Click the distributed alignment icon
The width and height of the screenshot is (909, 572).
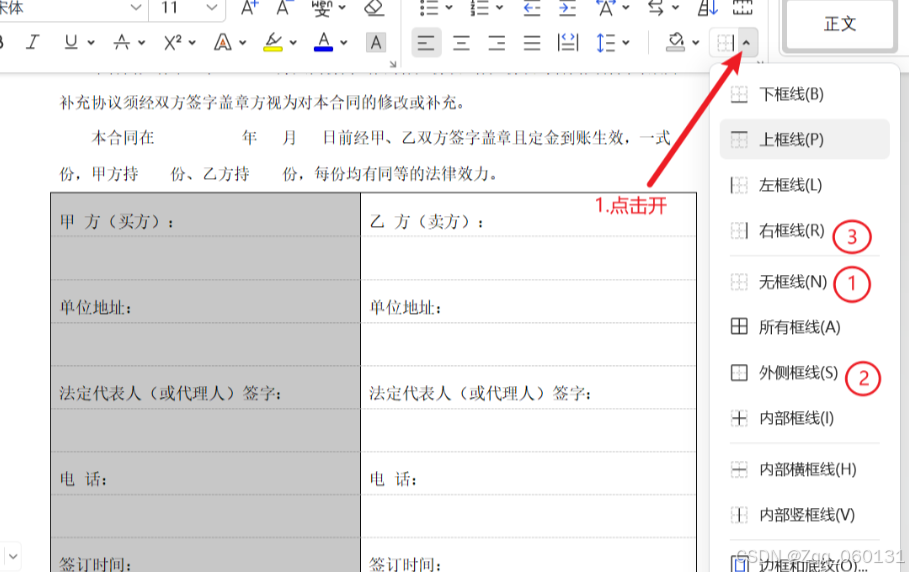567,42
